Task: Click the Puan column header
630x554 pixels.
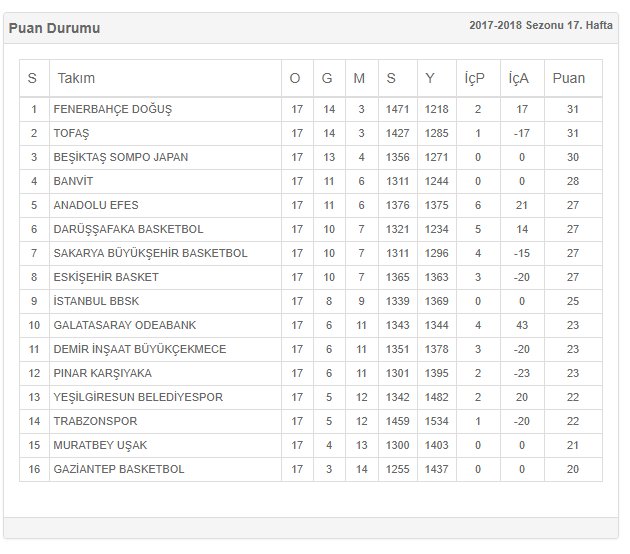Action: [569, 78]
